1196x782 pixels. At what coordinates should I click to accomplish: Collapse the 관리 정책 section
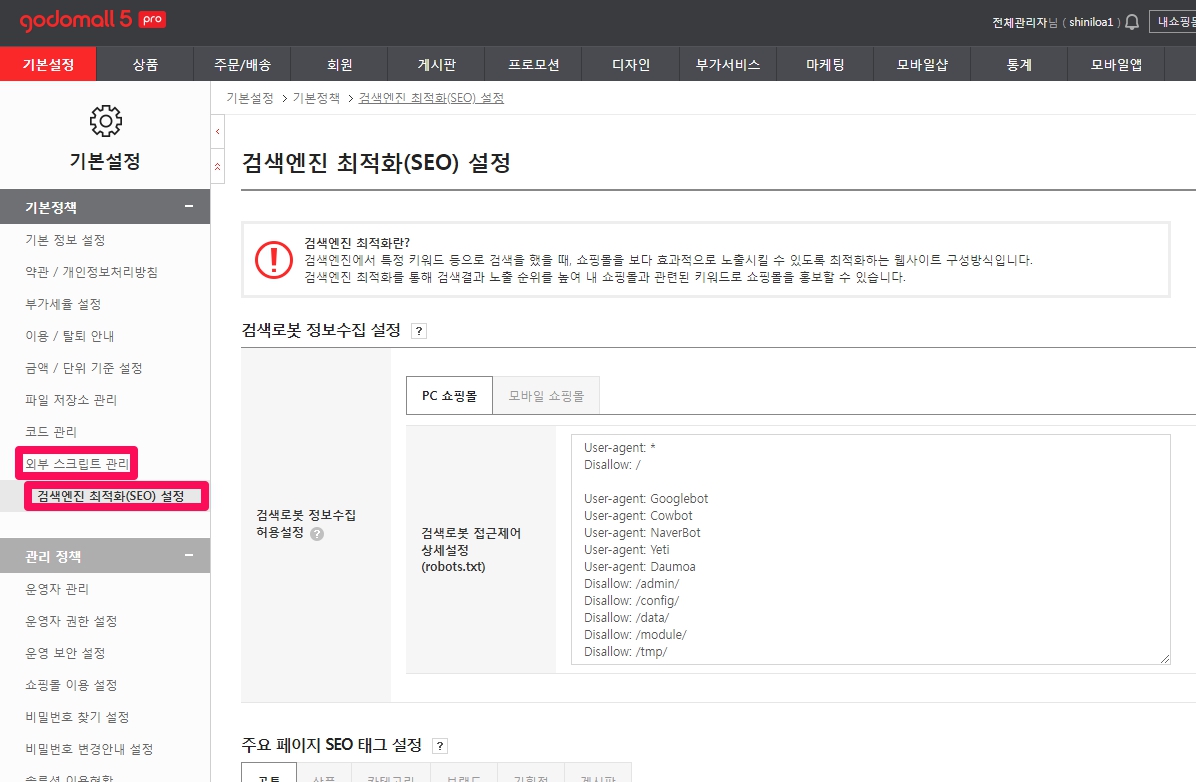point(189,556)
